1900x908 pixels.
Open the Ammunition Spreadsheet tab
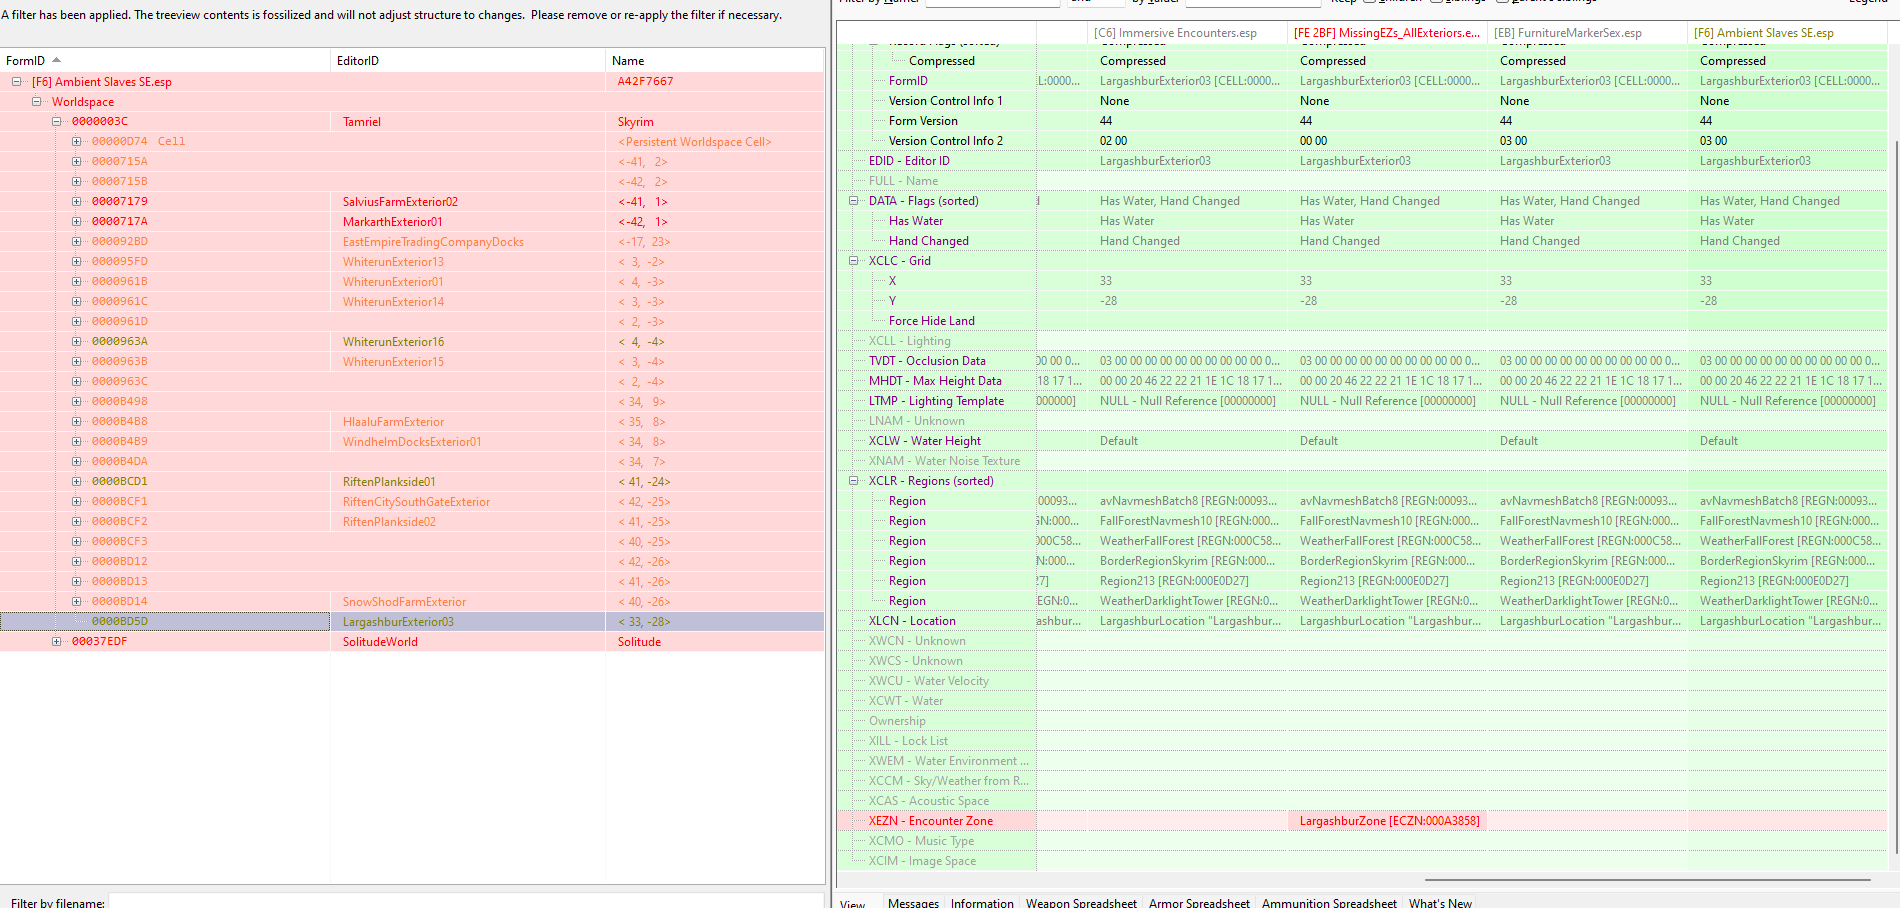(1329, 902)
